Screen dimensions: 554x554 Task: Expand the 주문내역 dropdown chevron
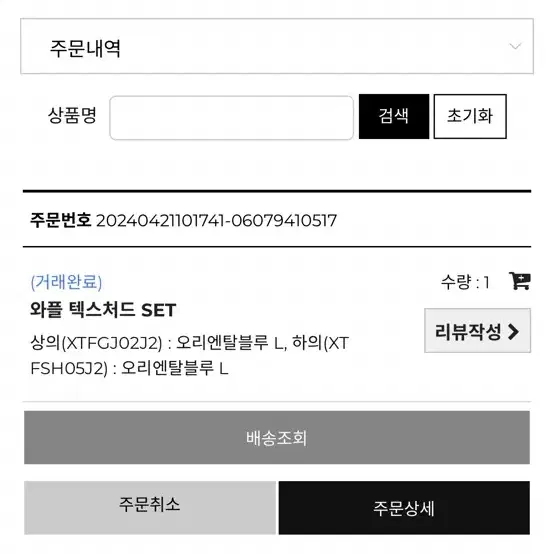click(x=515, y=46)
